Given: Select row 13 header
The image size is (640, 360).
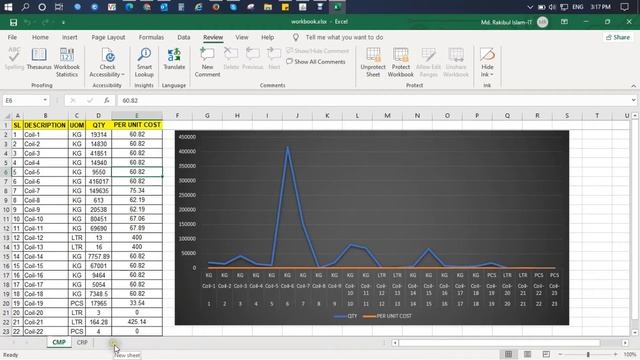Looking at the screenshot, I should pos(6,238).
